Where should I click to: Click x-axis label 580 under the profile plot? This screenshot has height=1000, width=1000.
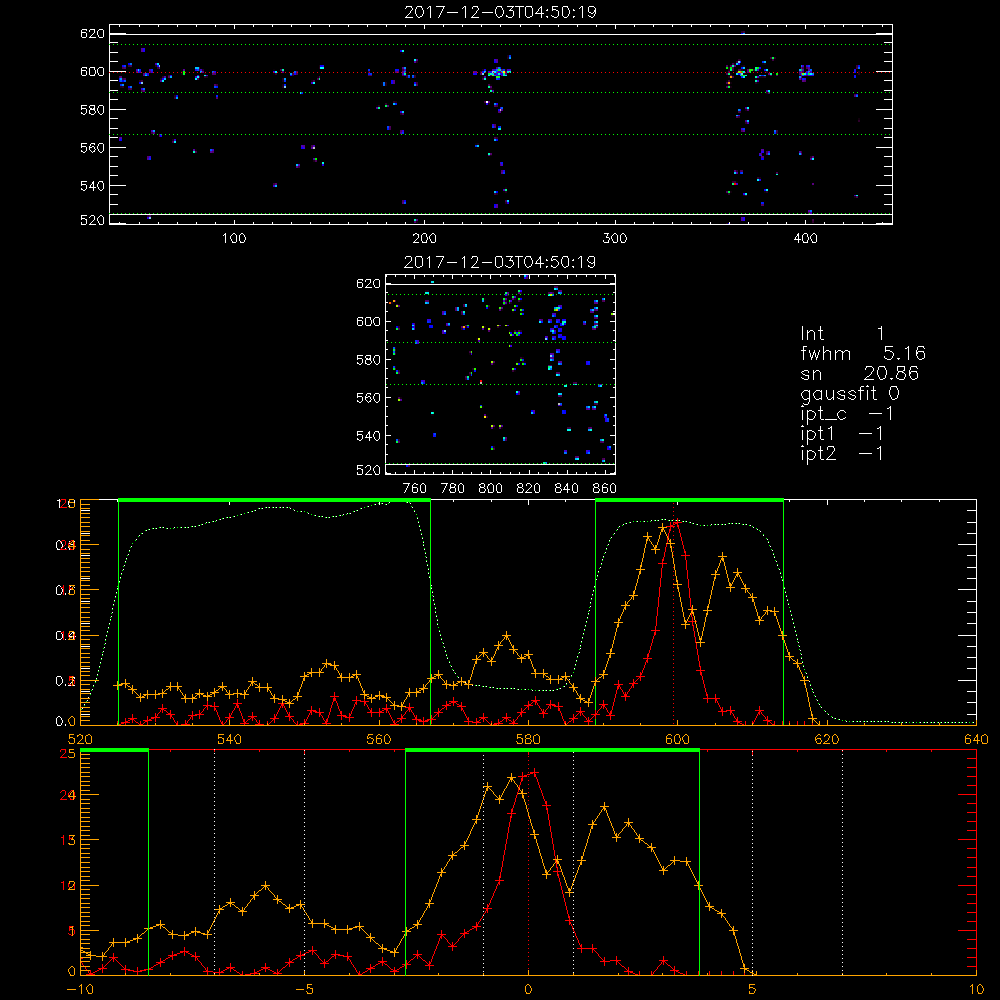(528, 739)
